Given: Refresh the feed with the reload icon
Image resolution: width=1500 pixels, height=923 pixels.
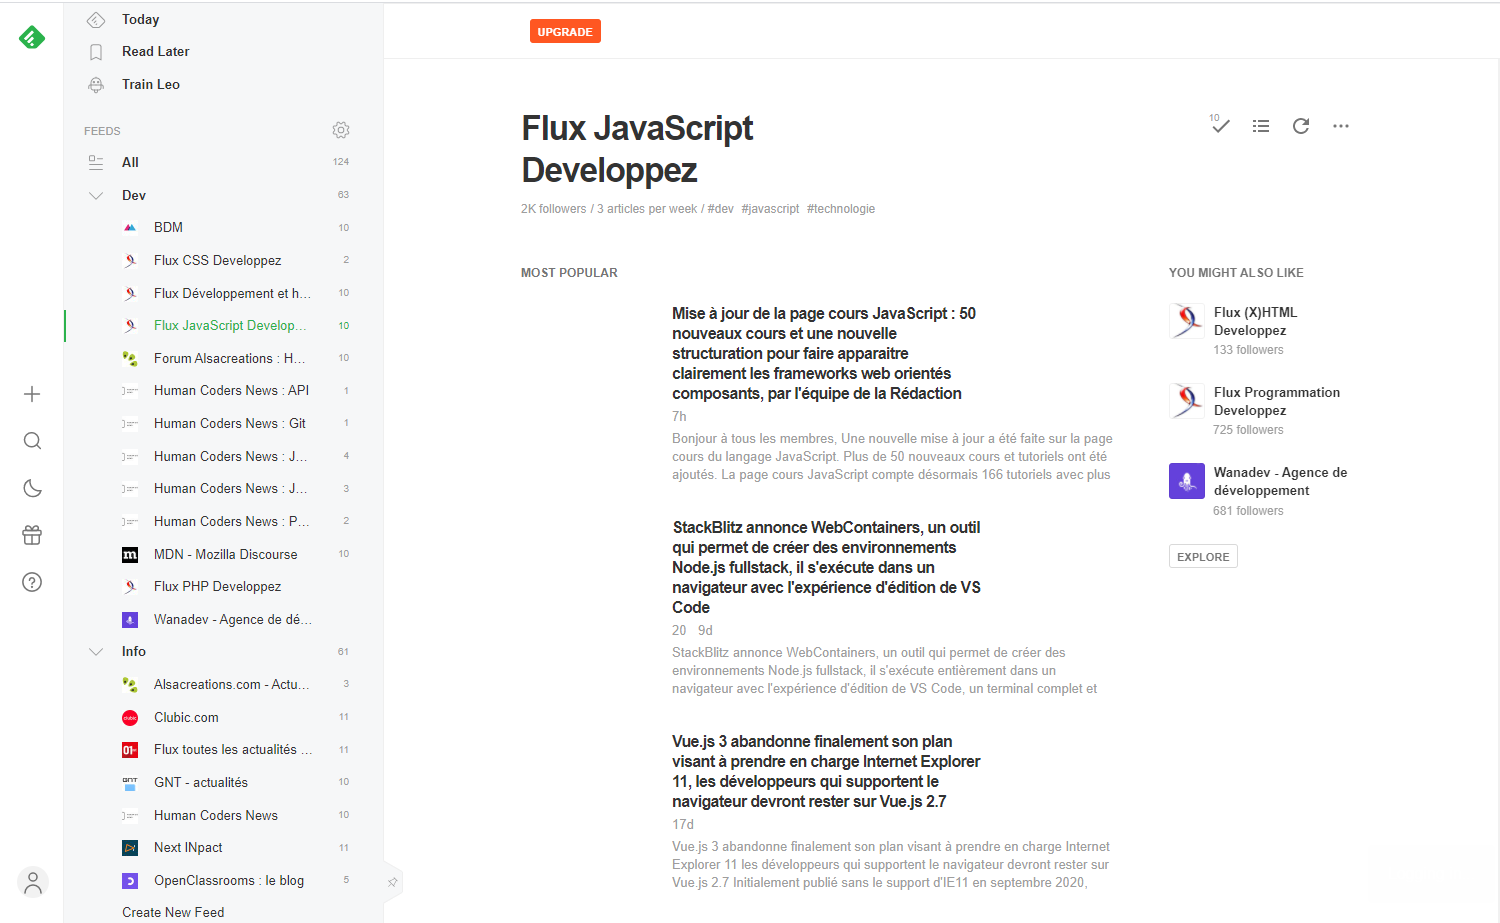Looking at the screenshot, I should click(1301, 126).
